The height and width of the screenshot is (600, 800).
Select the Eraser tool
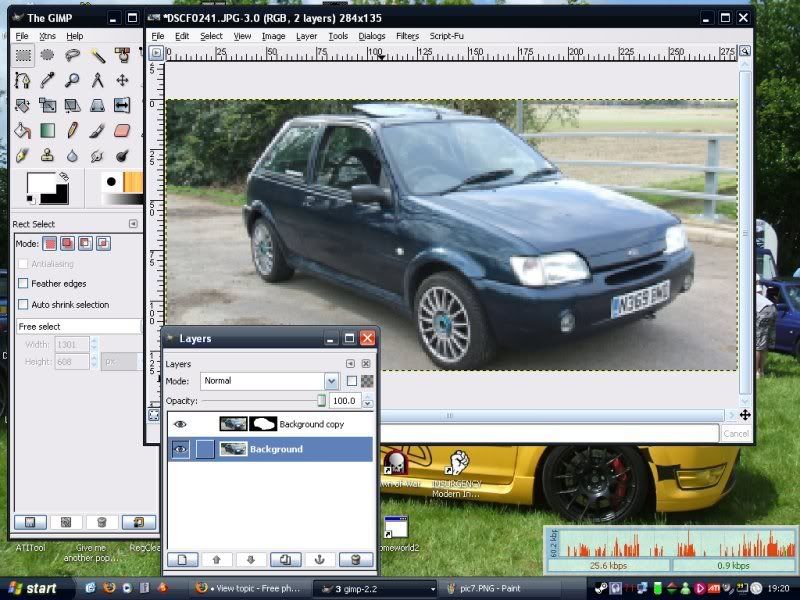[x=122, y=131]
